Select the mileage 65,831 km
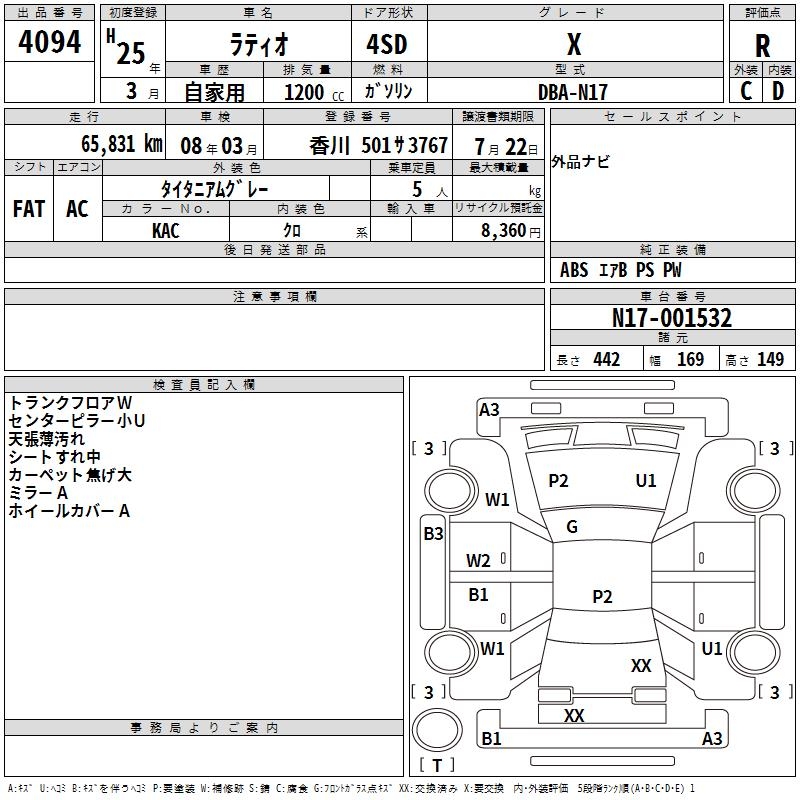 122,144
